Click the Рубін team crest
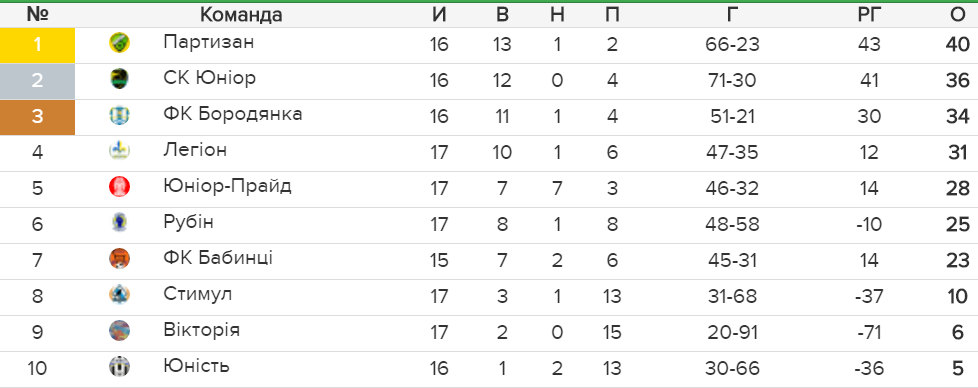The image size is (978, 388). [119, 223]
